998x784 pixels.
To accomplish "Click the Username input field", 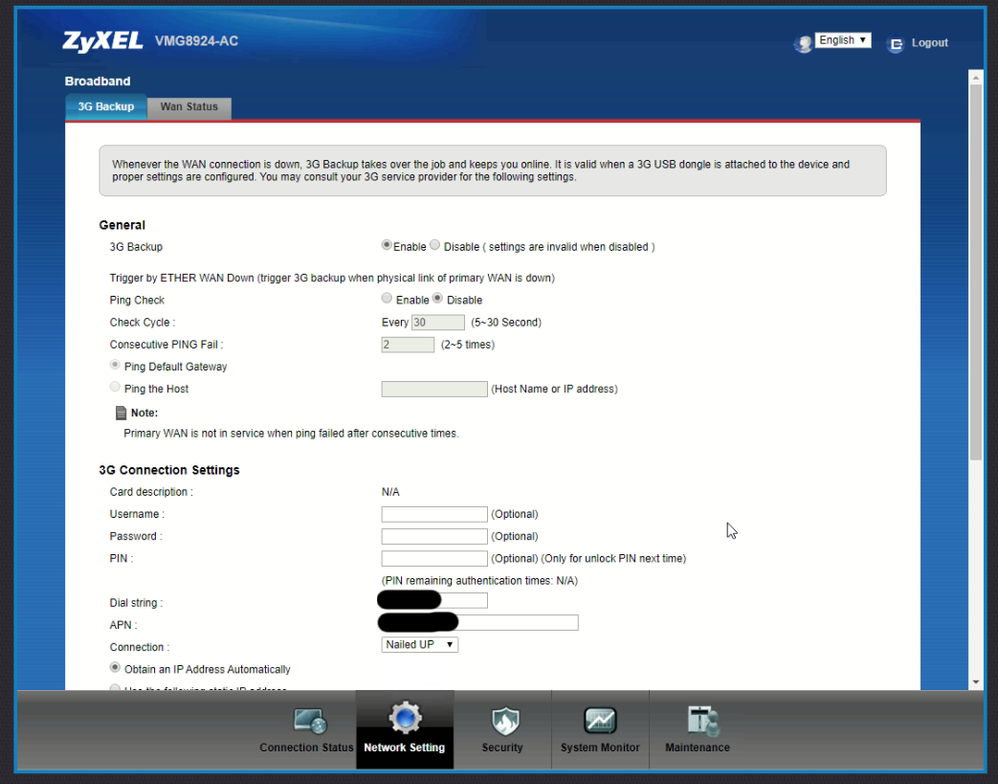I will tap(434, 514).
